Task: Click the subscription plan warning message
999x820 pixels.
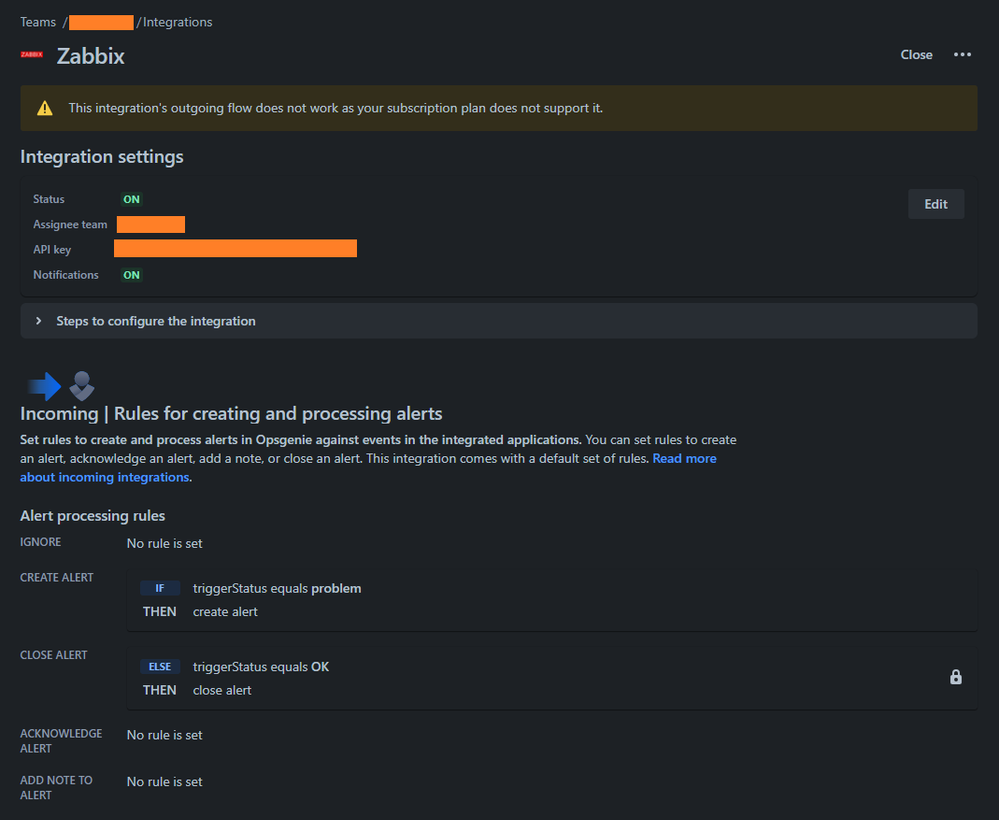Action: coord(336,108)
